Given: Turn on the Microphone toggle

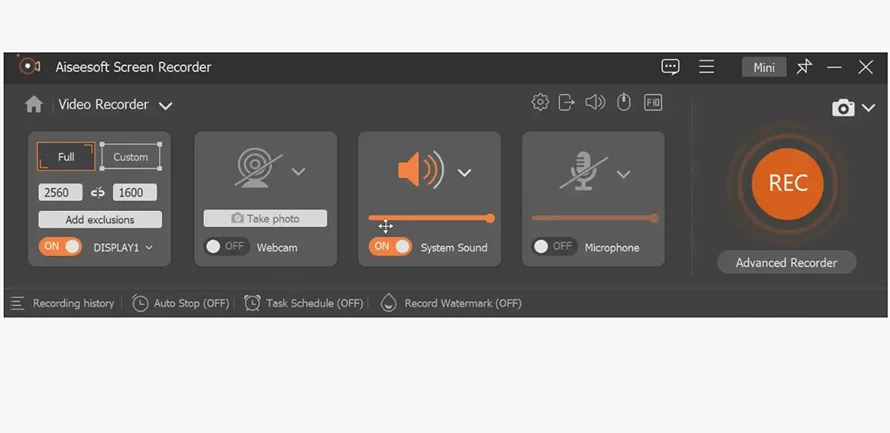Looking at the screenshot, I should 554,246.
